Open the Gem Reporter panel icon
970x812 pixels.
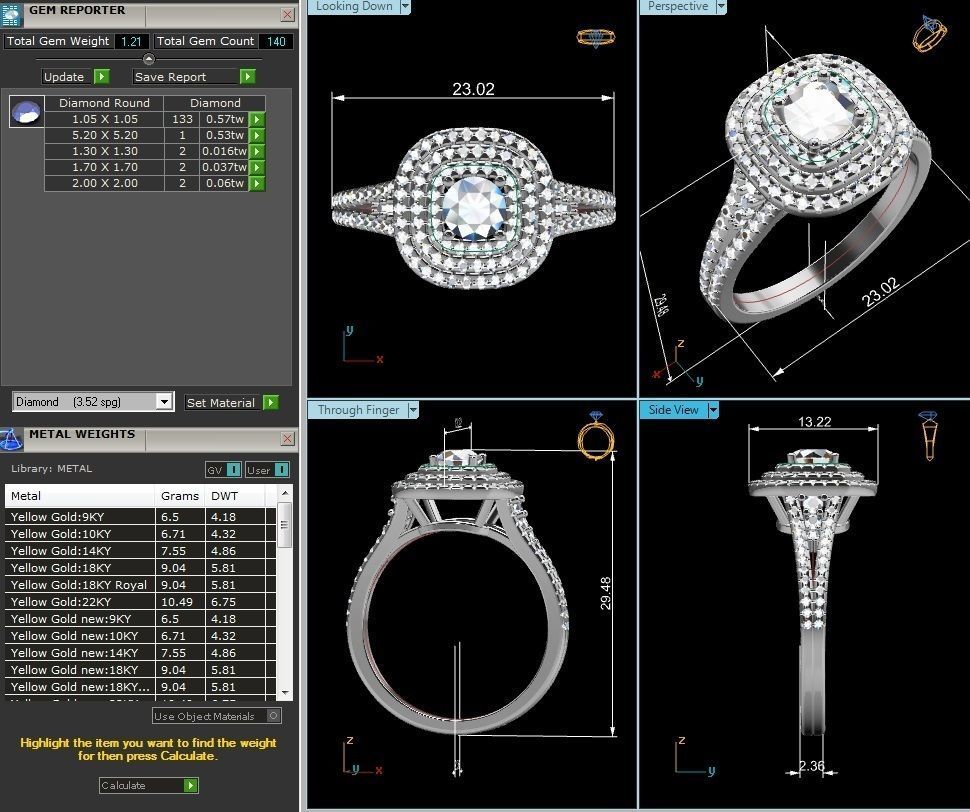pyautogui.click(x=11, y=14)
